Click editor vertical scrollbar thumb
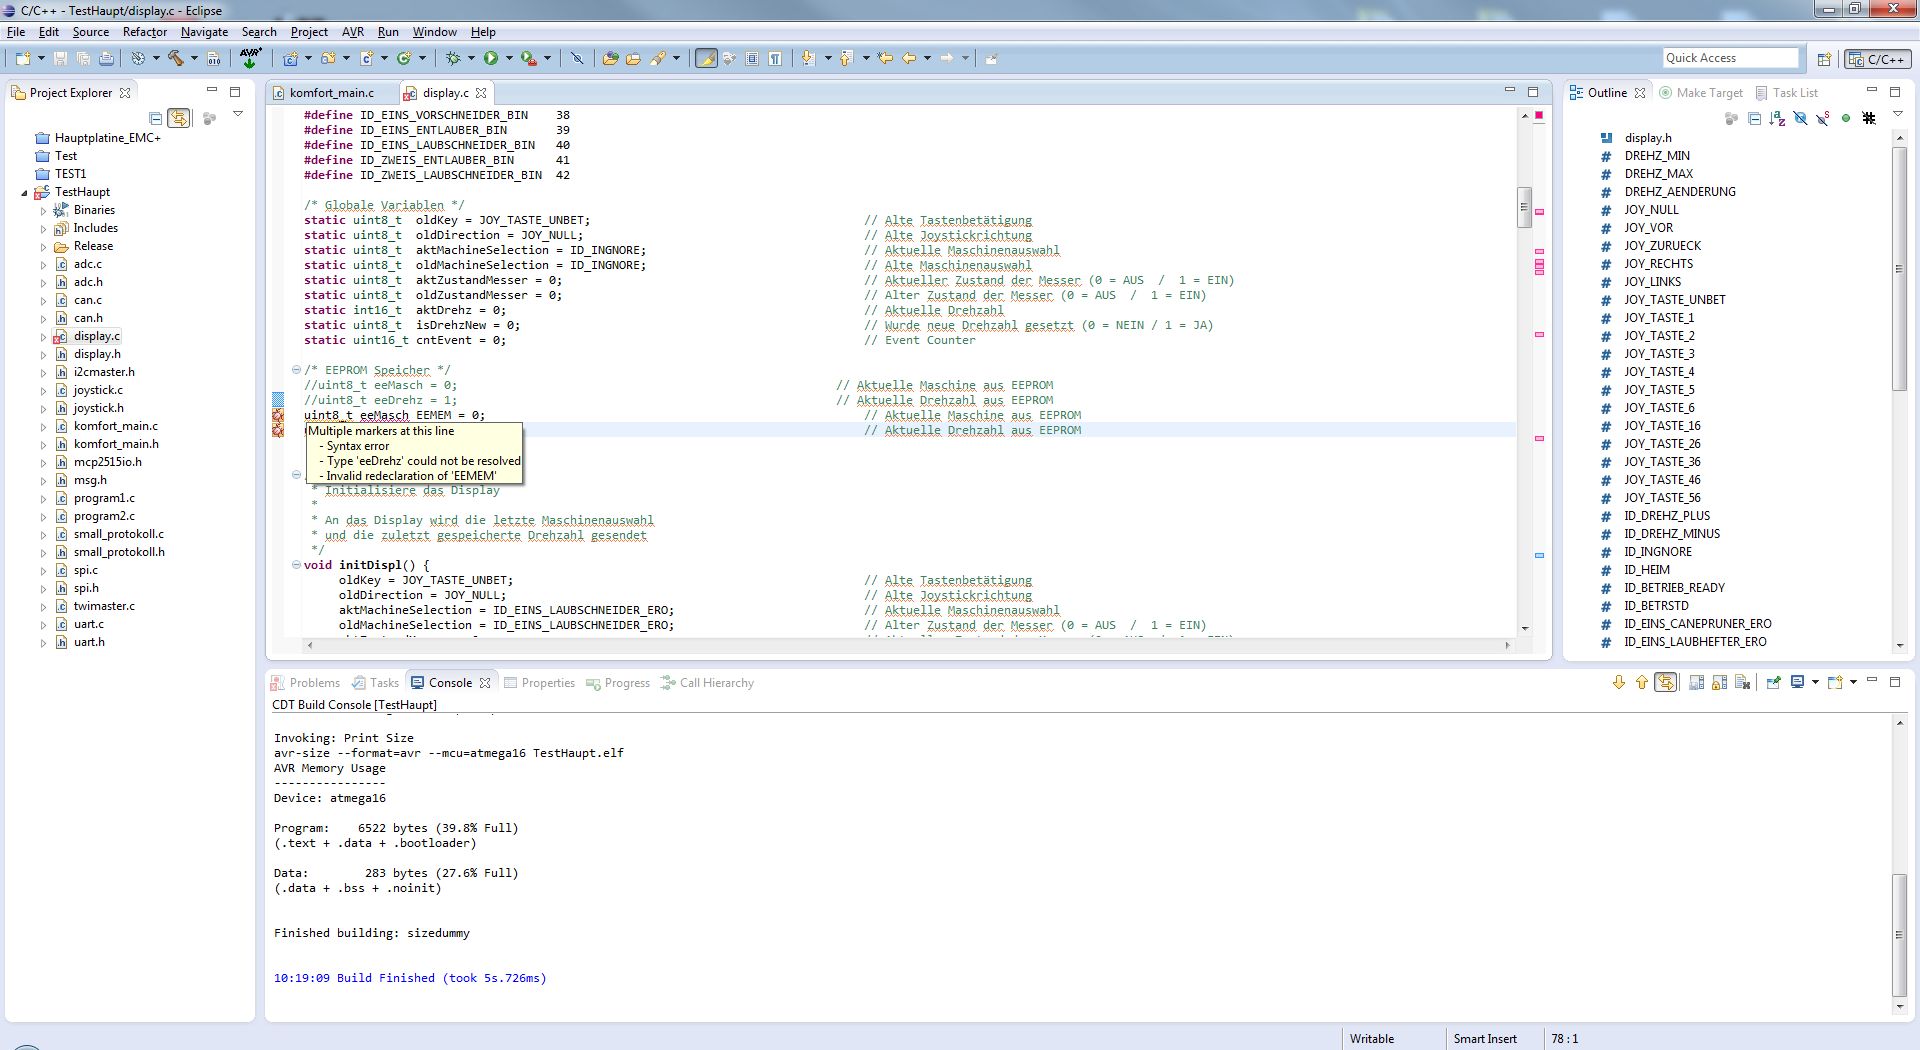Image resolution: width=1920 pixels, height=1050 pixels. (1524, 208)
